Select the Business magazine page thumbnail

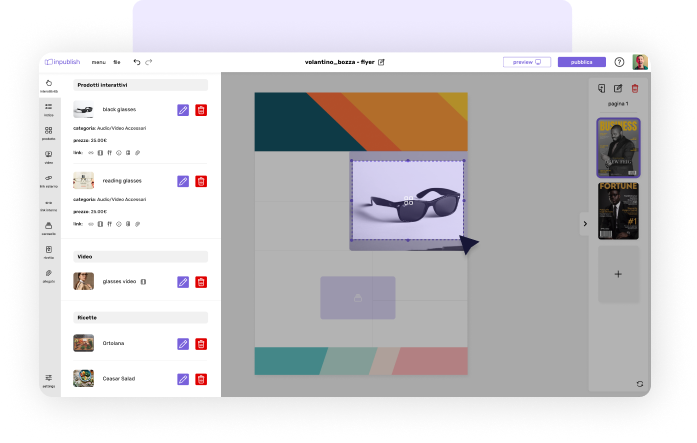[x=618, y=148]
